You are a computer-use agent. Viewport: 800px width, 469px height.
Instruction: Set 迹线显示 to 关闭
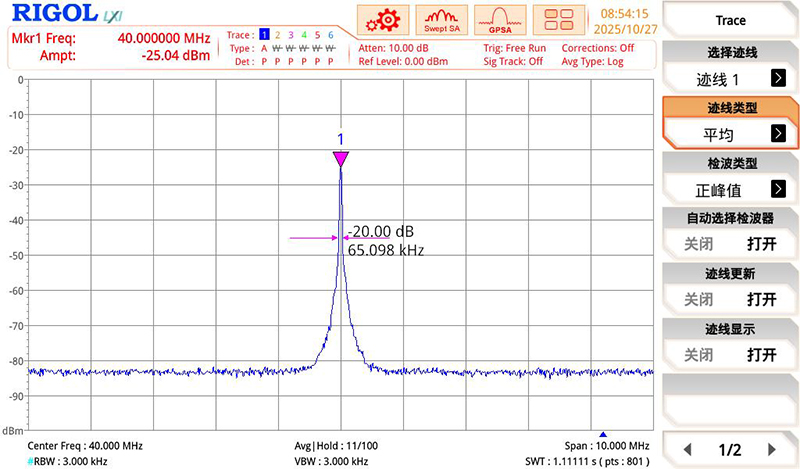pyautogui.click(x=698, y=355)
